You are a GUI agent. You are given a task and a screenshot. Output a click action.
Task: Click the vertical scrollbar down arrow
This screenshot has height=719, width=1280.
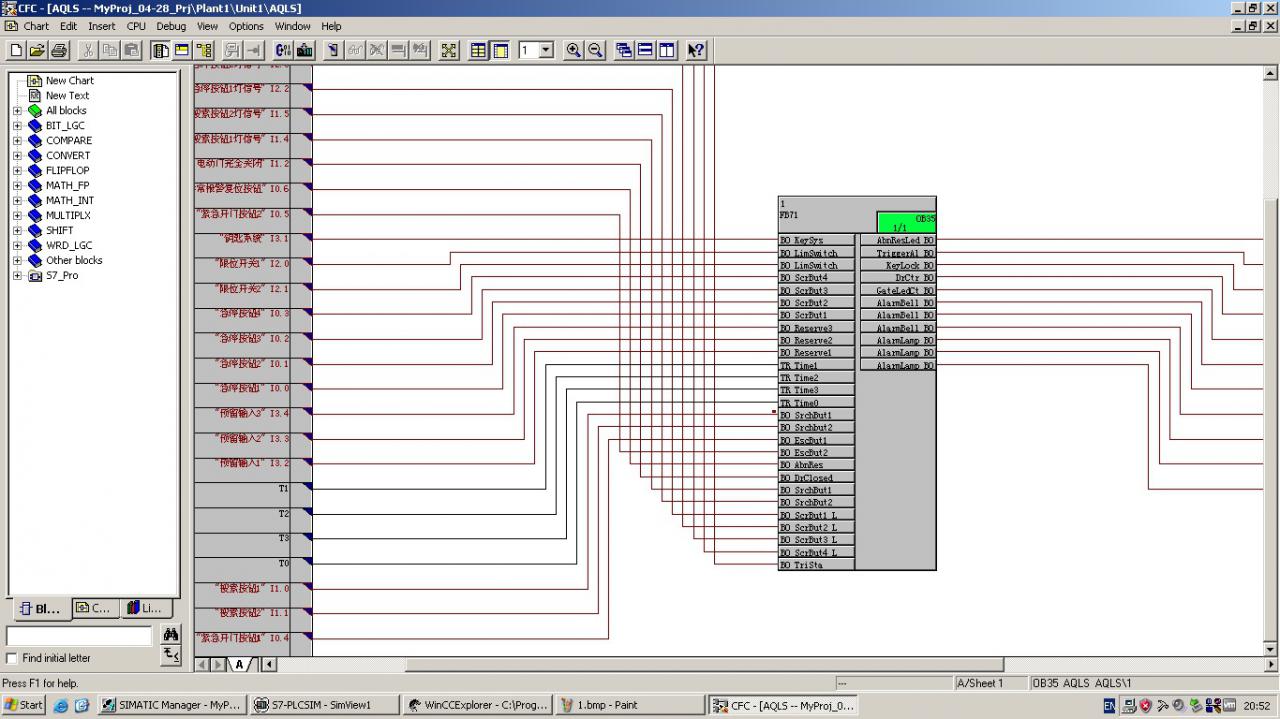(x=1271, y=648)
